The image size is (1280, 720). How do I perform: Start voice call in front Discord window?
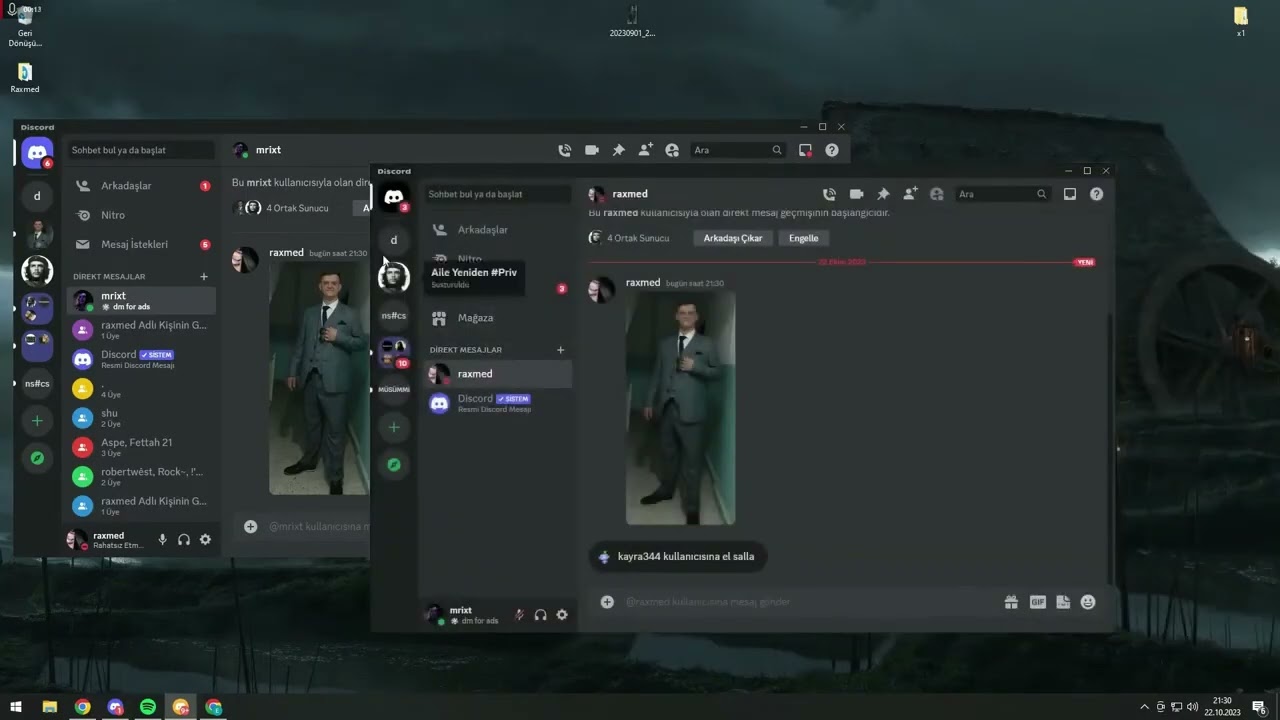829,194
